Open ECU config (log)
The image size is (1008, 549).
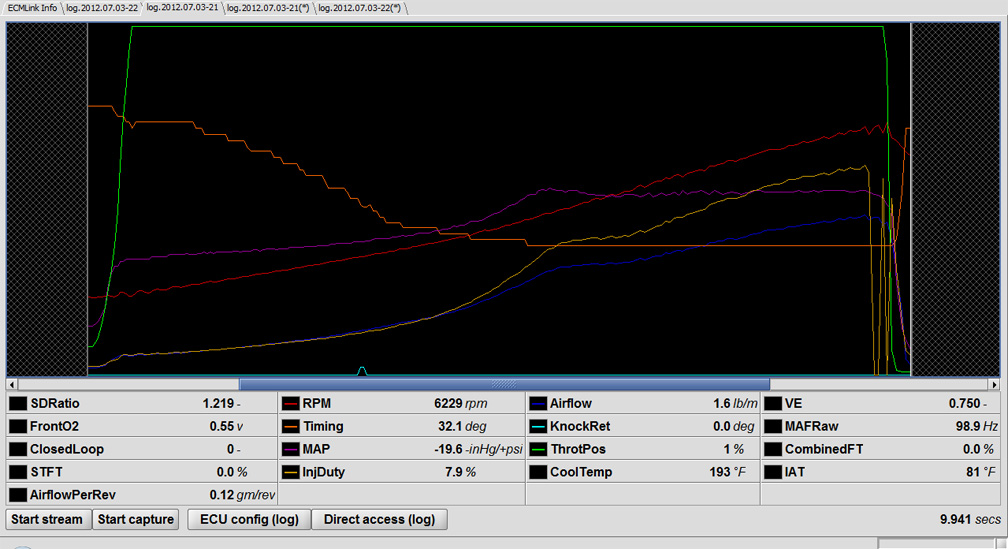(249, 519)
